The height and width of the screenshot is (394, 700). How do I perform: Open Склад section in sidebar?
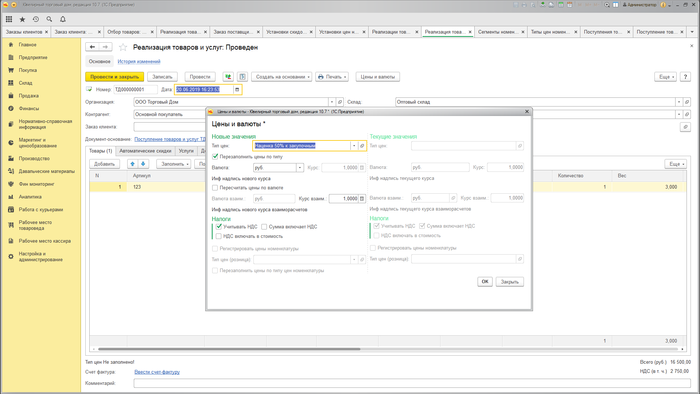coord(25,83)
